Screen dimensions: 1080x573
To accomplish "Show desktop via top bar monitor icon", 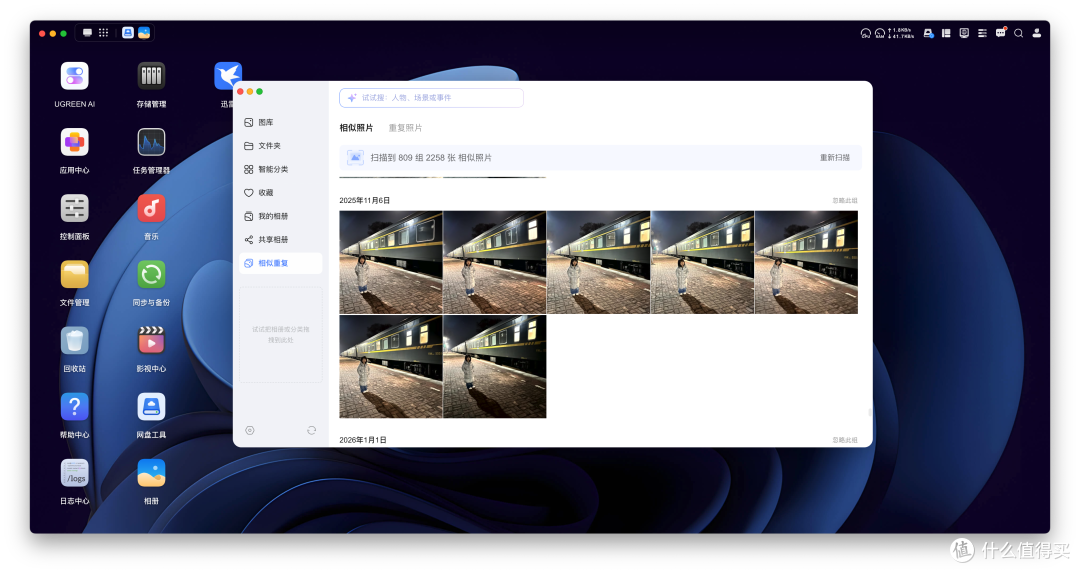I will coord(87,32).
